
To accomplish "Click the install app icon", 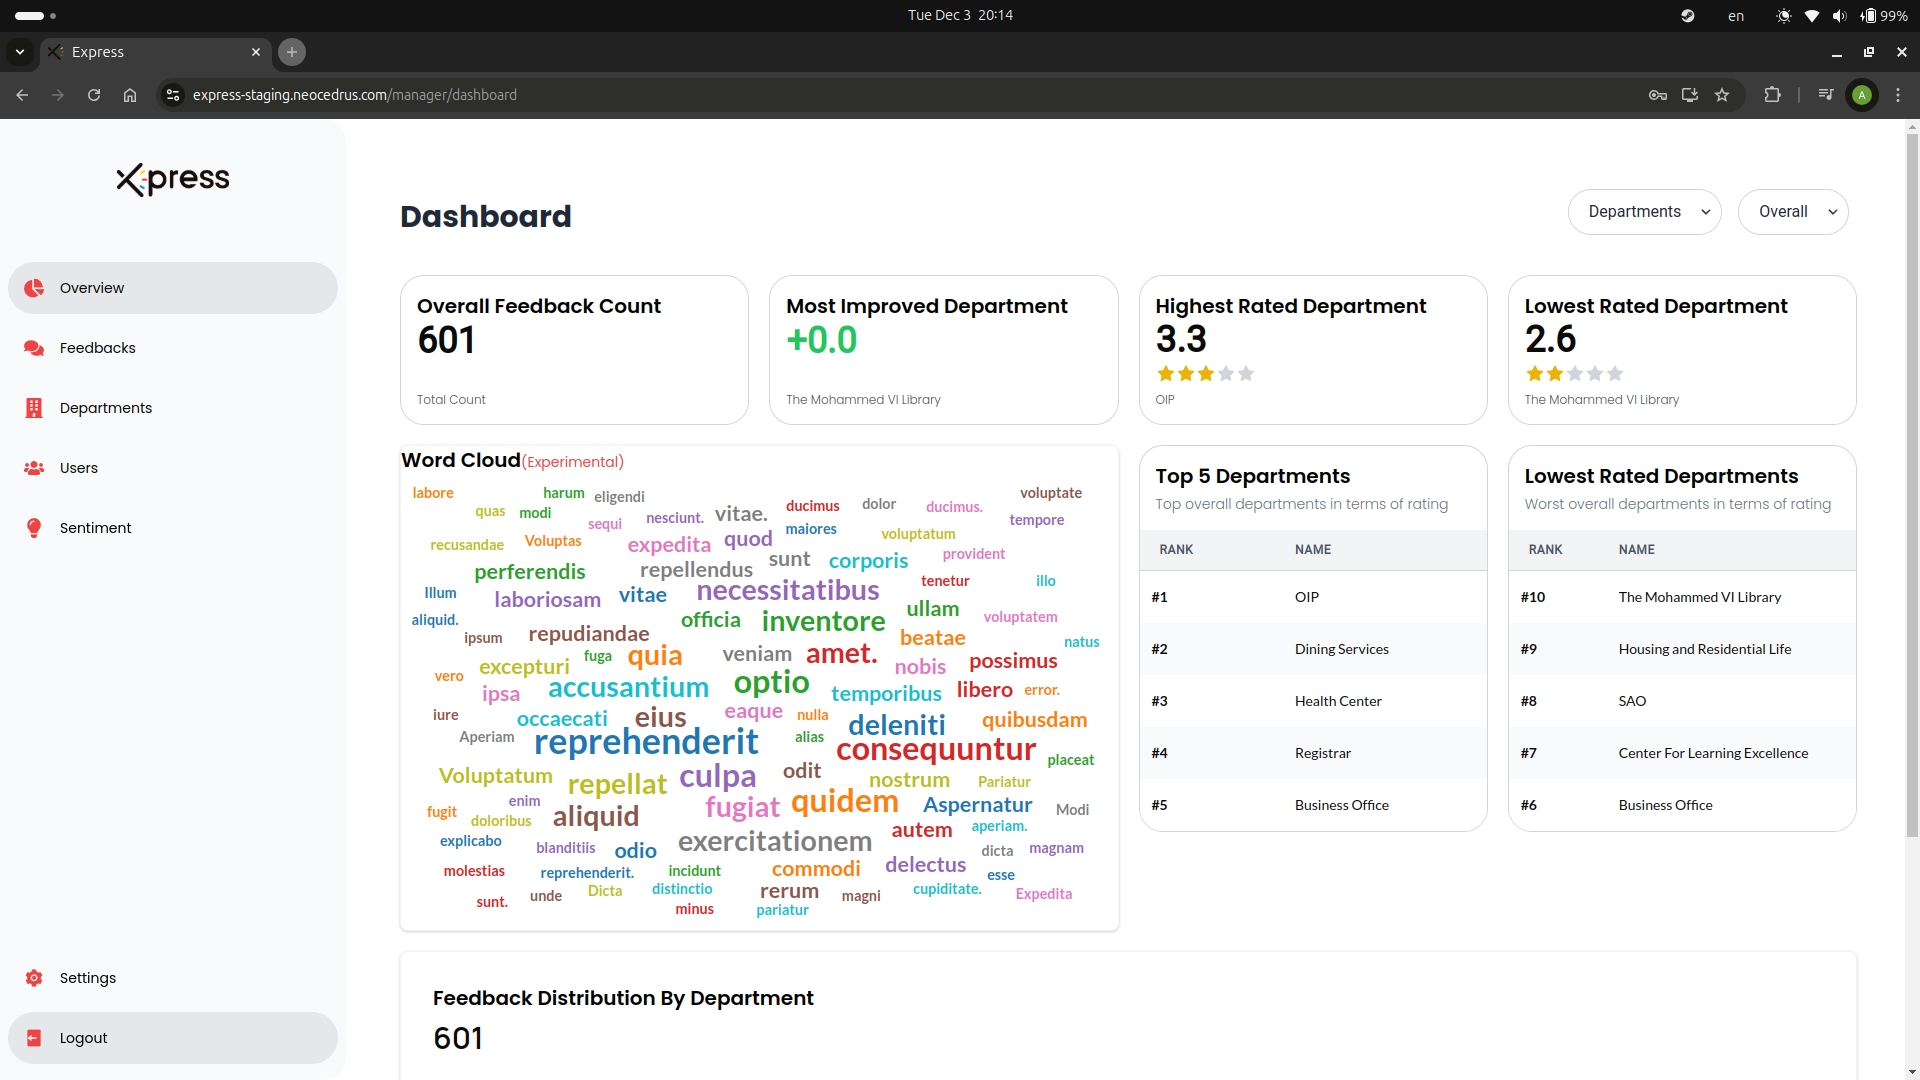I will coord(1690,95).
